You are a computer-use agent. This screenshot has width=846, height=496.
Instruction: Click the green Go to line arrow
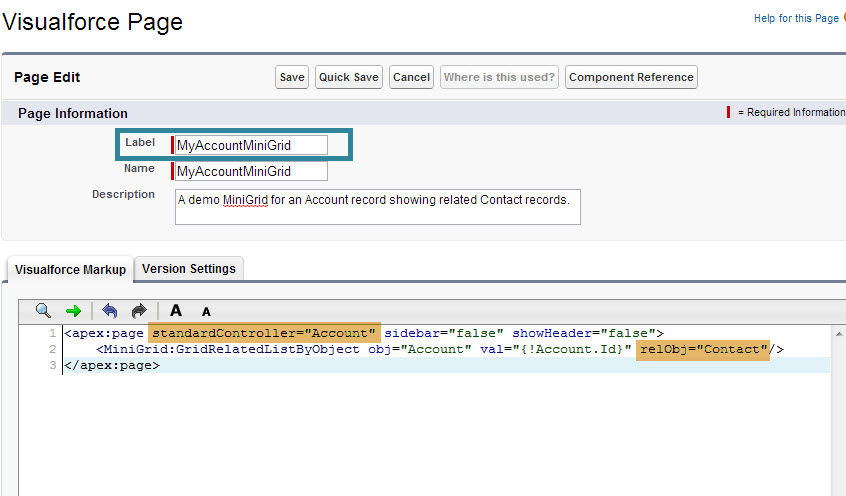(73, 311)
